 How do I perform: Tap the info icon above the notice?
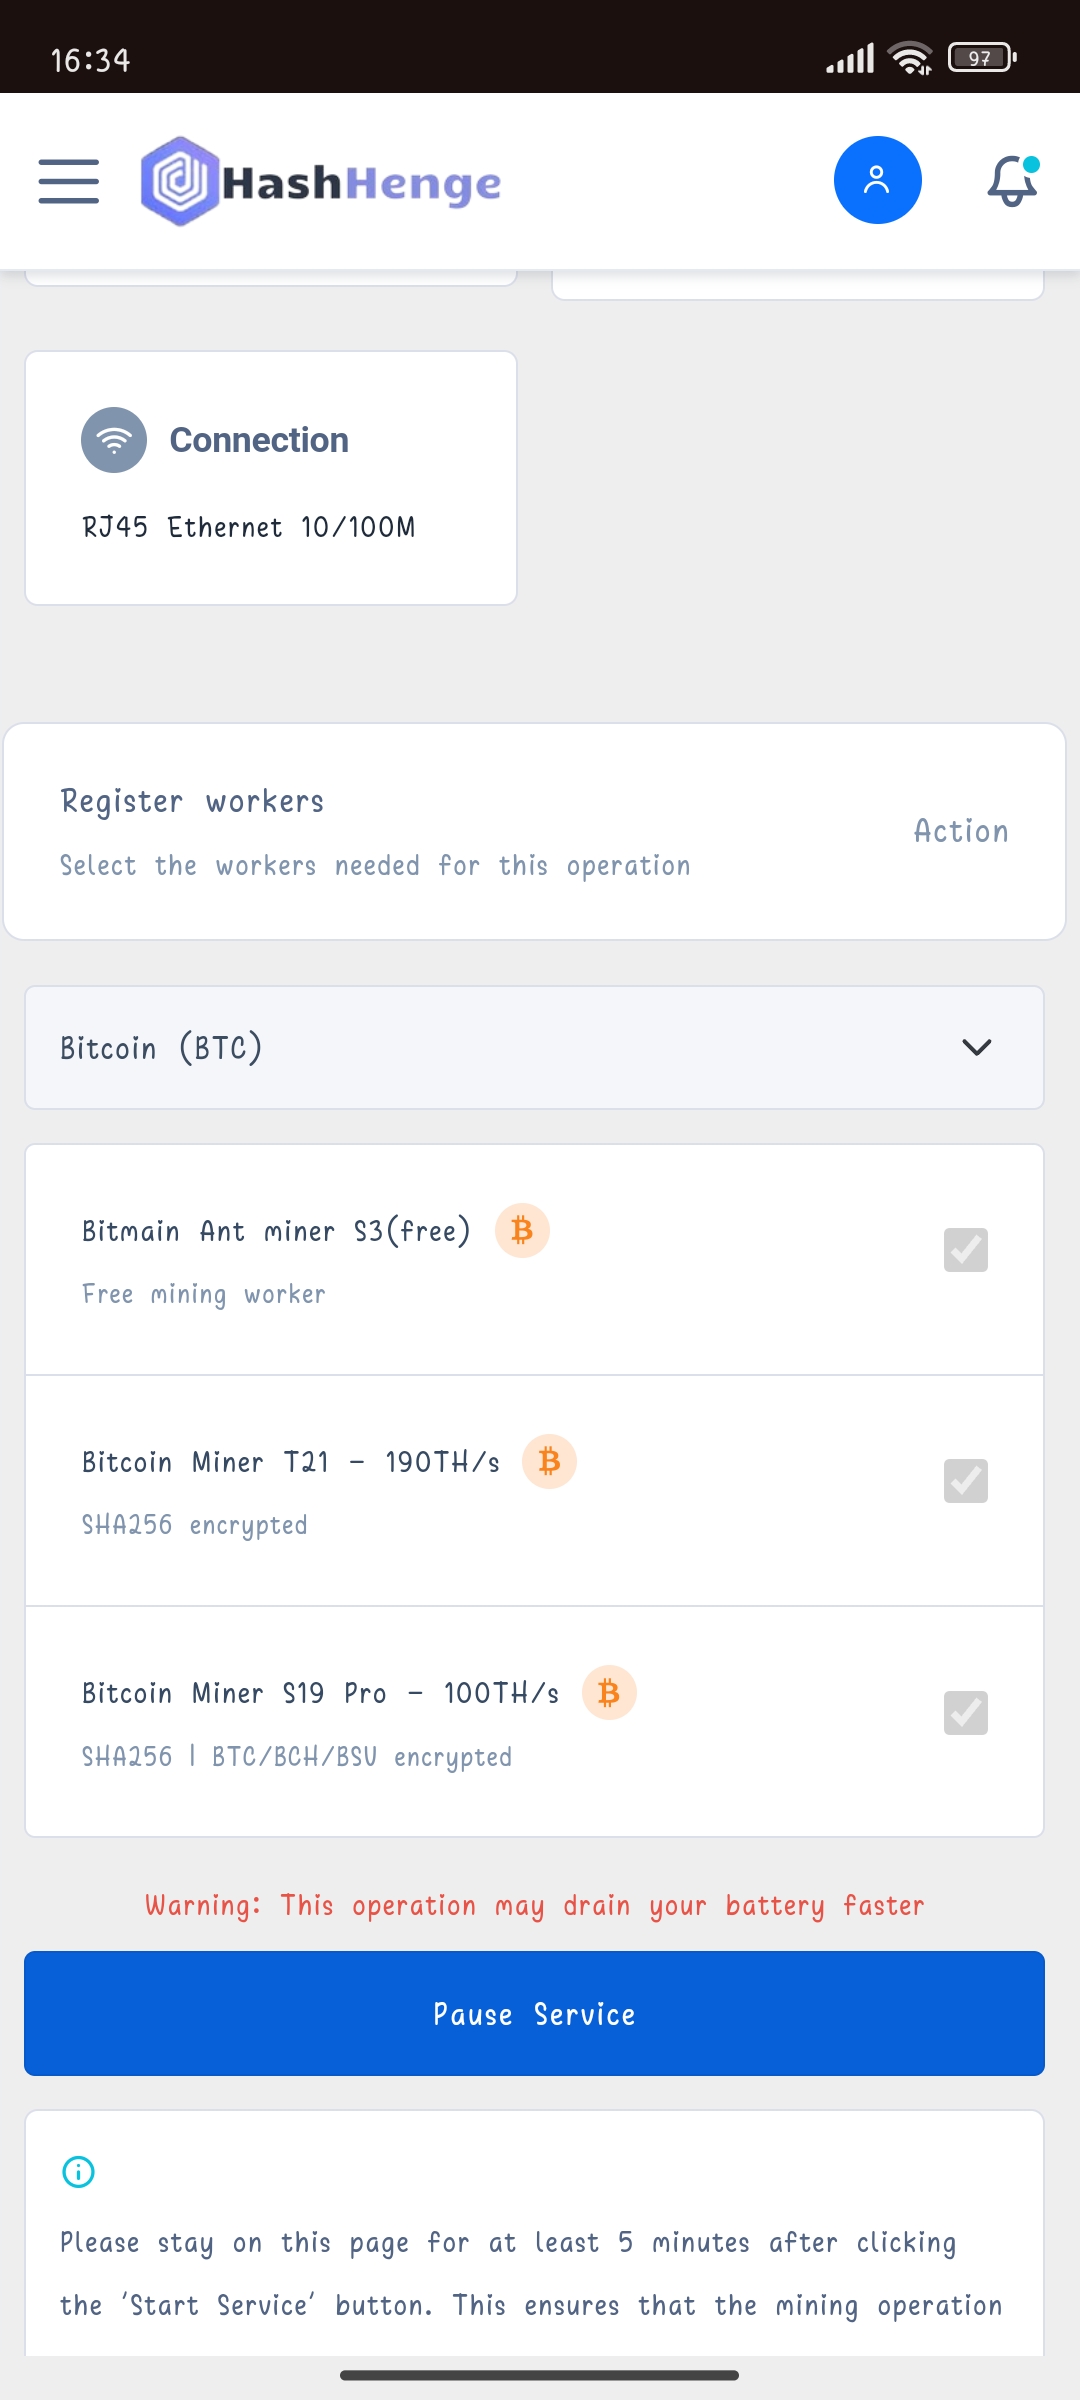tap(79, 2171)
